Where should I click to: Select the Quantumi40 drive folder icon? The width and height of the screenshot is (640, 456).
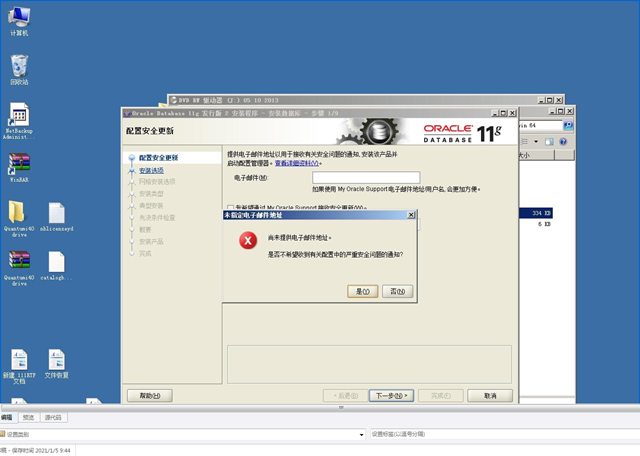(x=17, y=211)
